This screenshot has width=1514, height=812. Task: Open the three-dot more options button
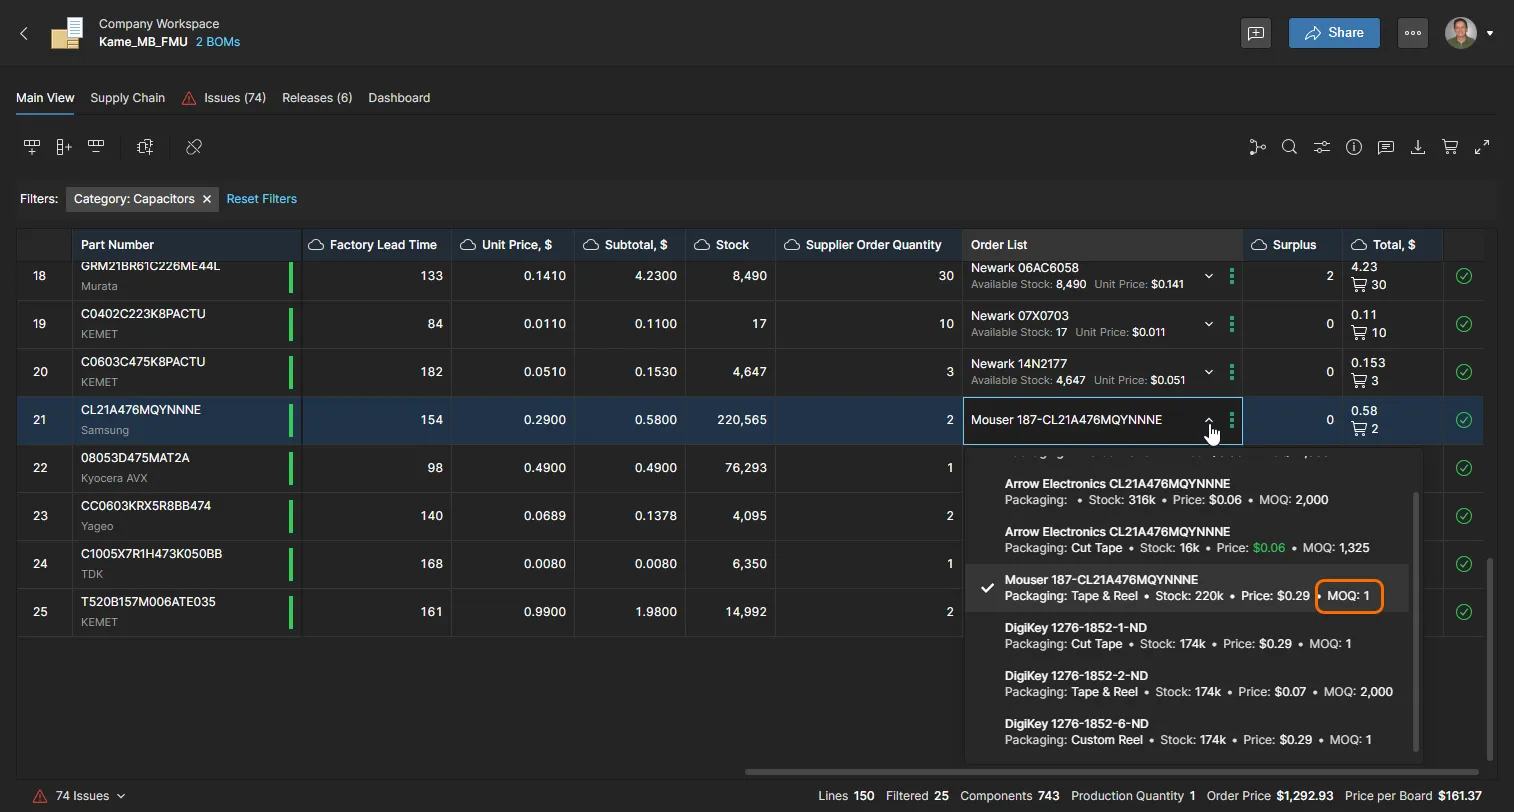(x=1412, y=33)
